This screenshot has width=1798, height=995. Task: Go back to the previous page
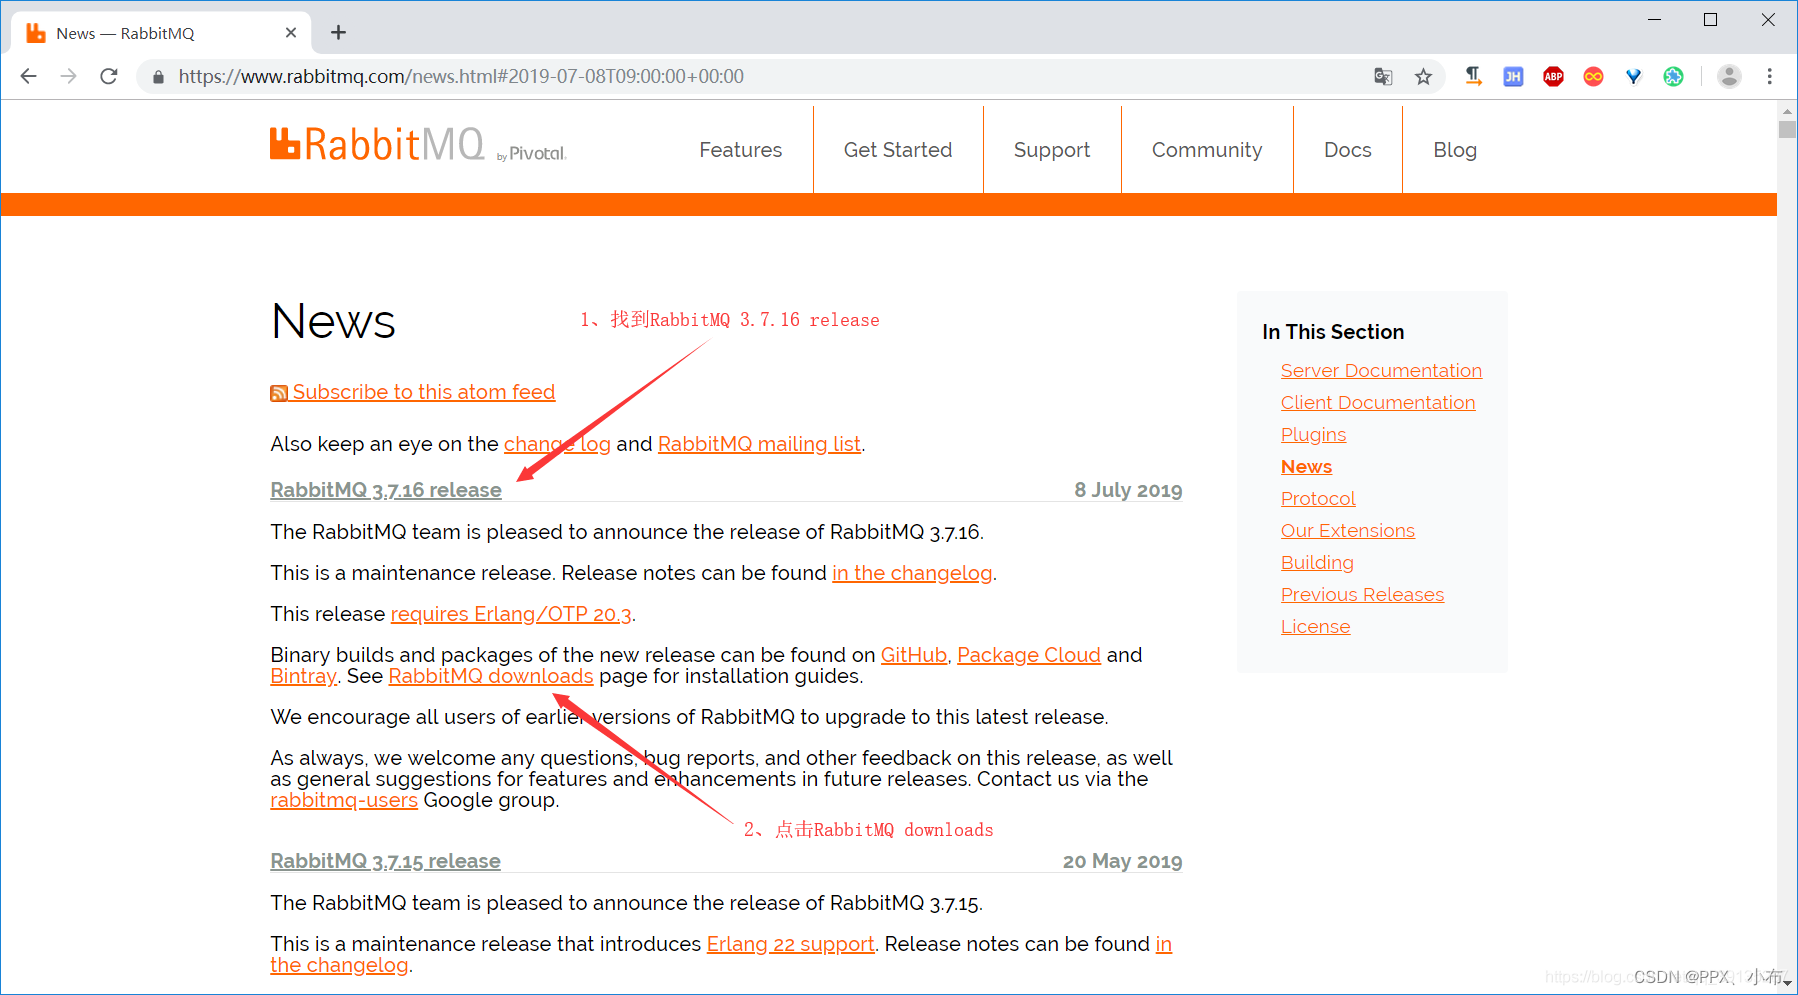(x=29, y=76)
